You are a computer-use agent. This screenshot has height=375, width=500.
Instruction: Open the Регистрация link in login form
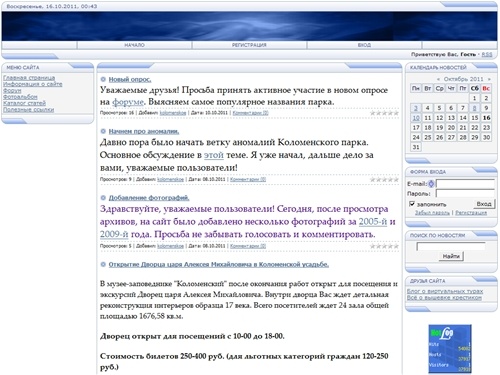point(471,213)
